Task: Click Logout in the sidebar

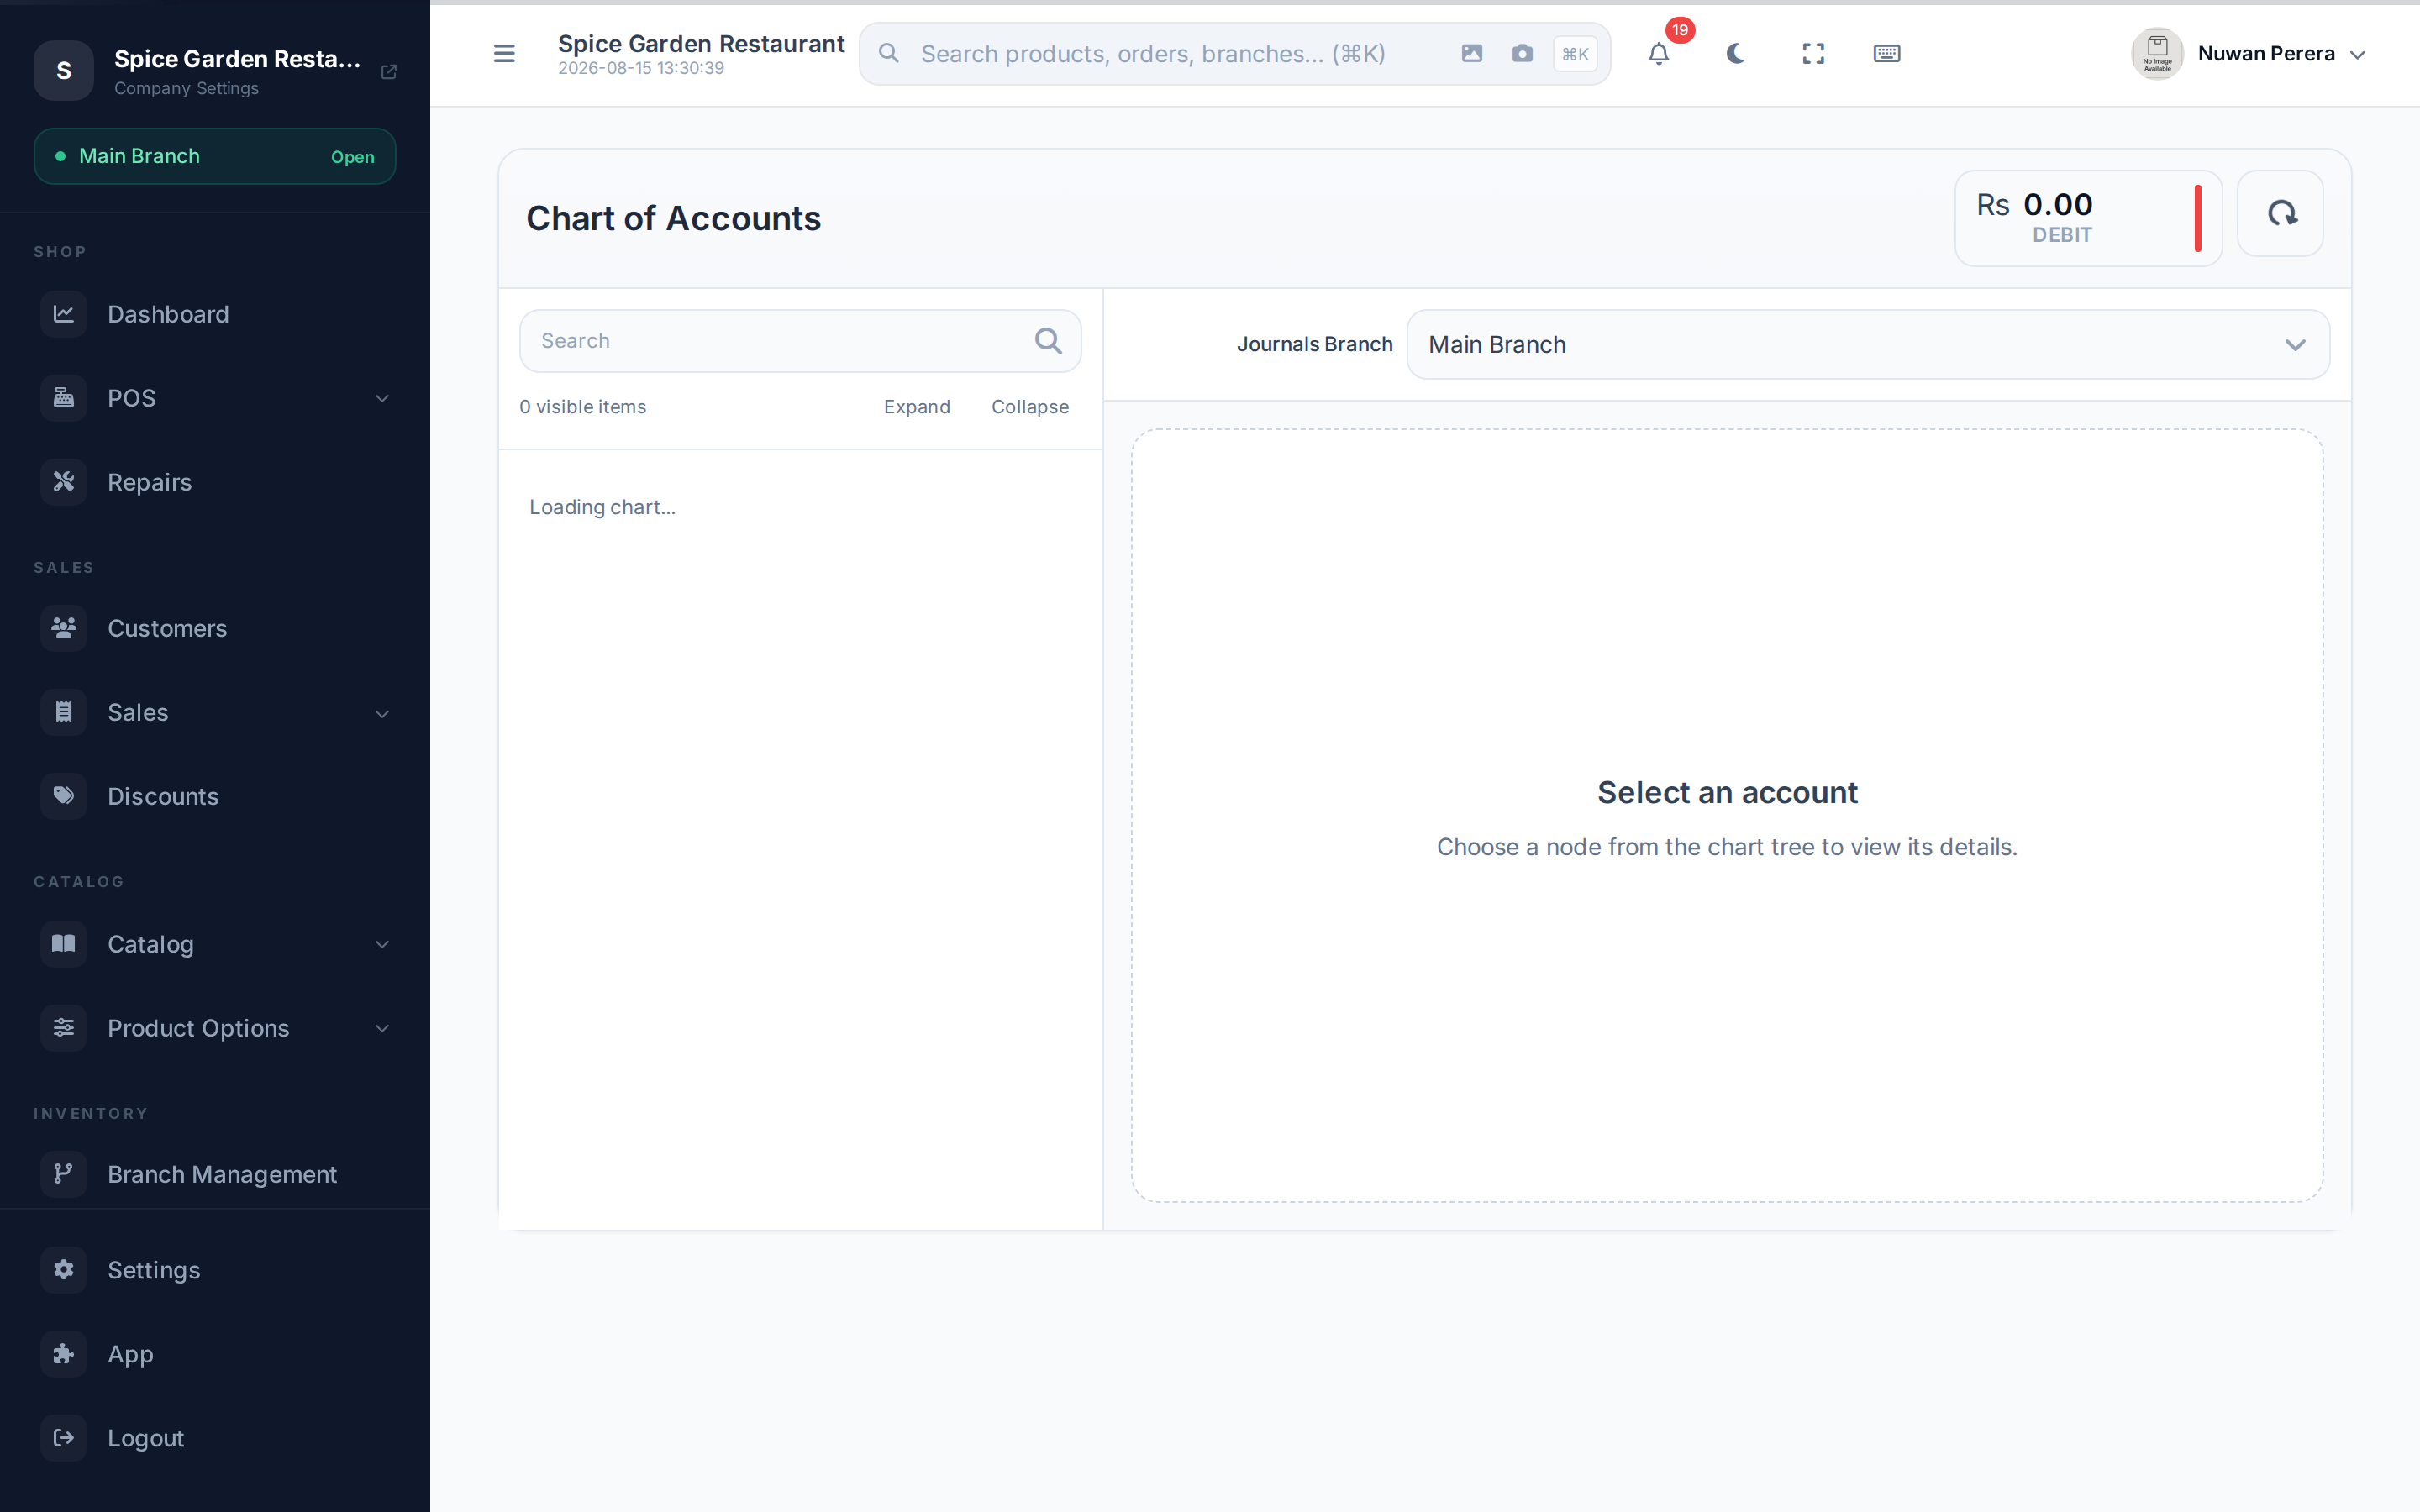Action: click(215, 1438)
